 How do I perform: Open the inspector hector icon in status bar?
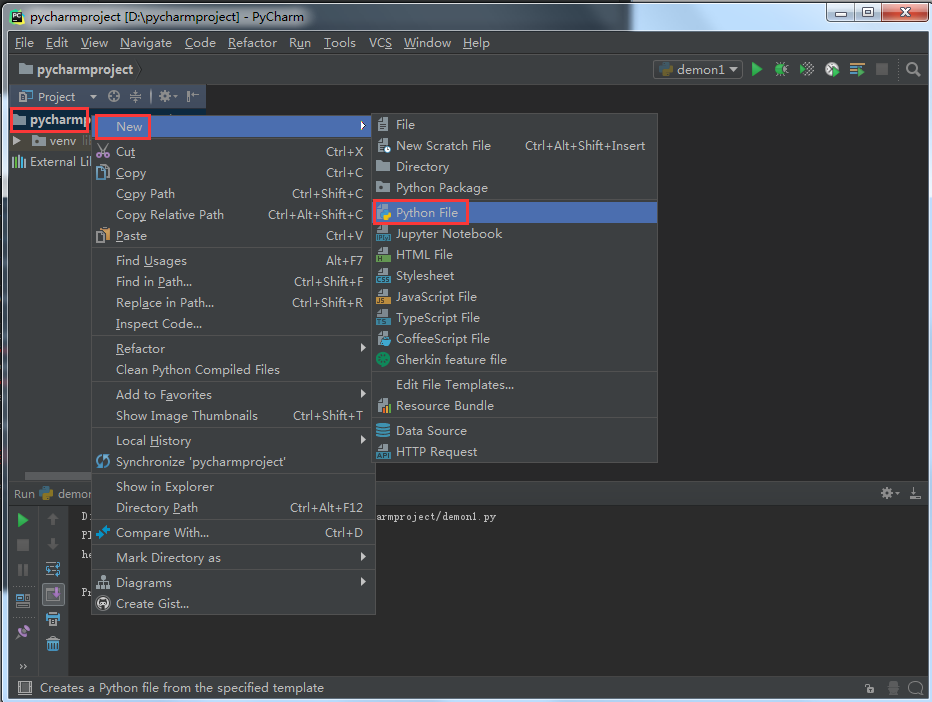click(893, 688)
